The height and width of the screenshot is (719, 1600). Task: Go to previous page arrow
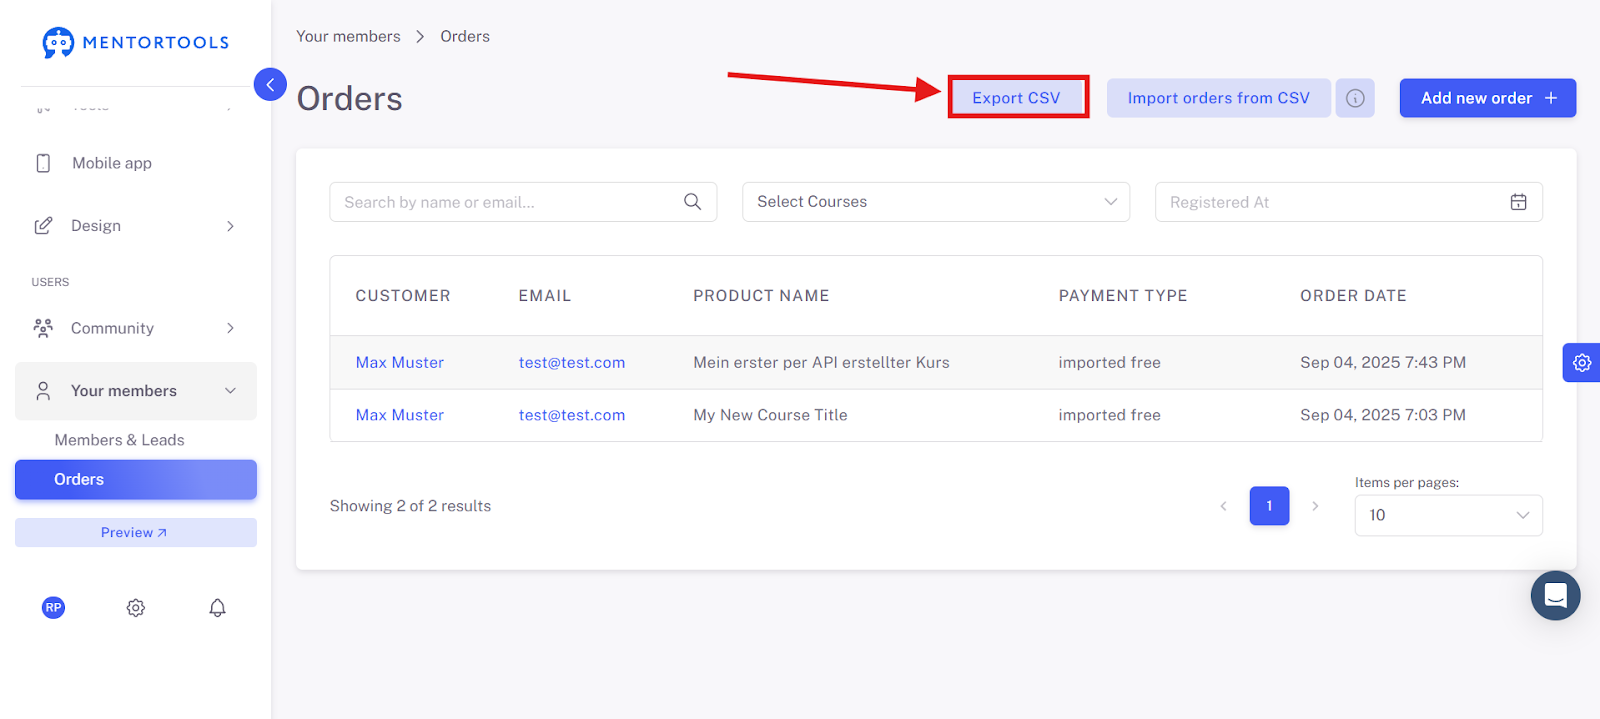coord(1223,506)
